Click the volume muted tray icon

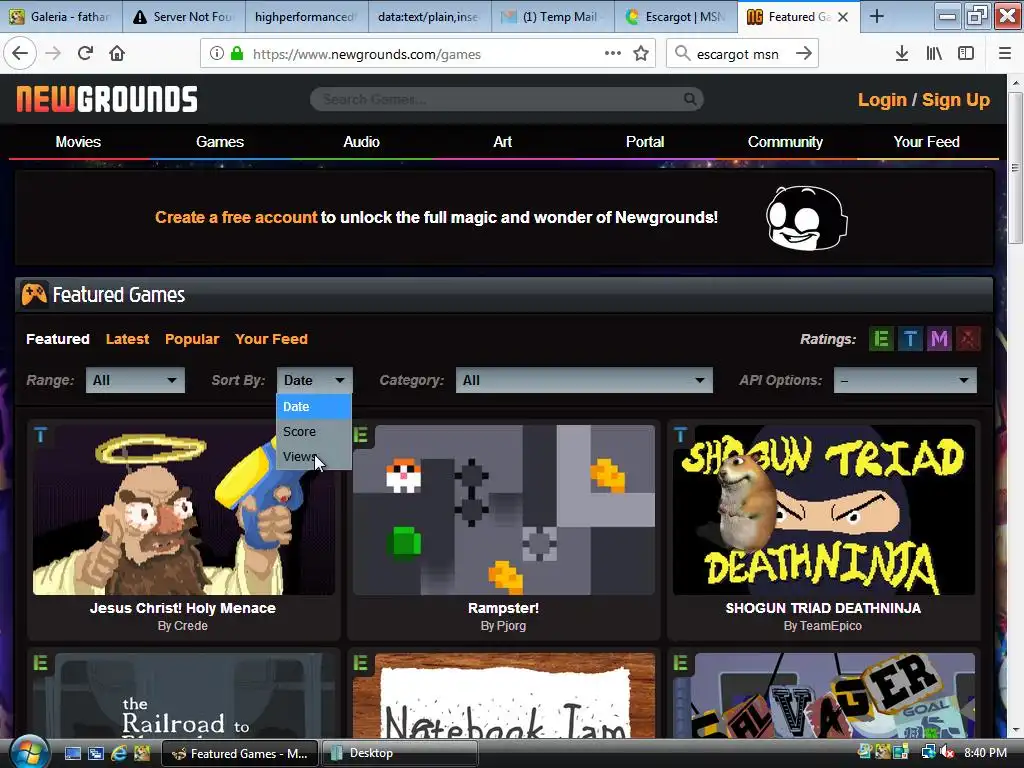point(947,753)
